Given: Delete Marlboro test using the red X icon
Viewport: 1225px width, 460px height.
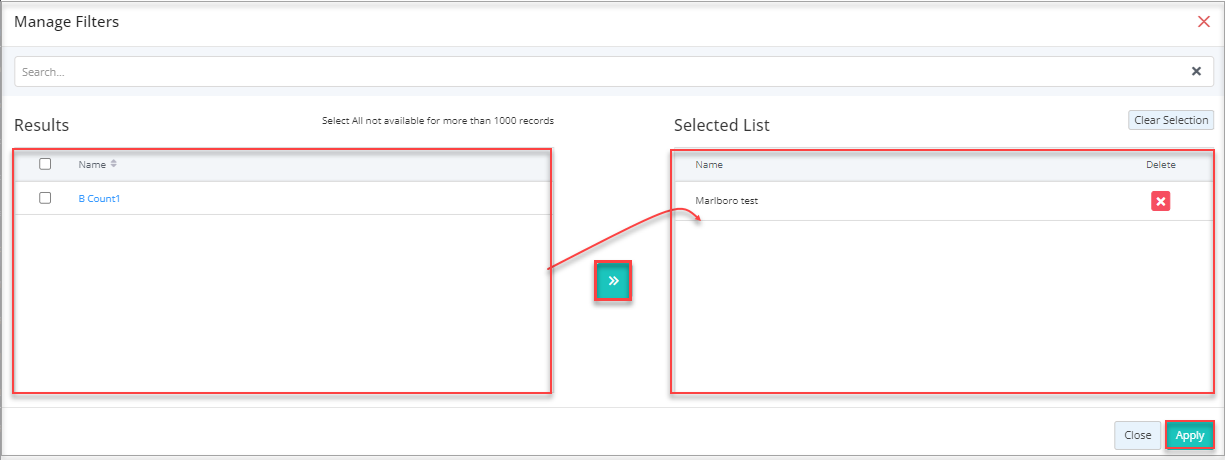Looking at the screenshot, I should [1160, 202].
